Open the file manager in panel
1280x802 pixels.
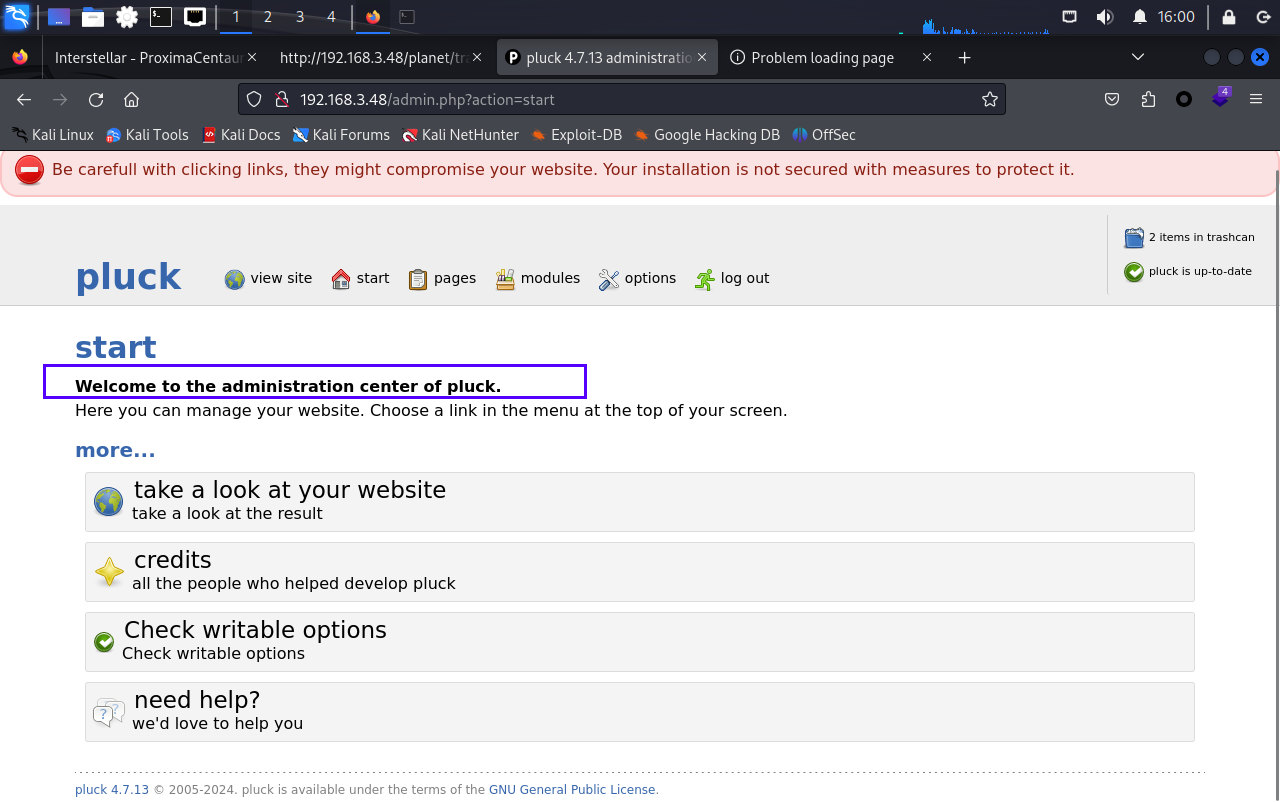pyautogui.click(x=93, y=16)
